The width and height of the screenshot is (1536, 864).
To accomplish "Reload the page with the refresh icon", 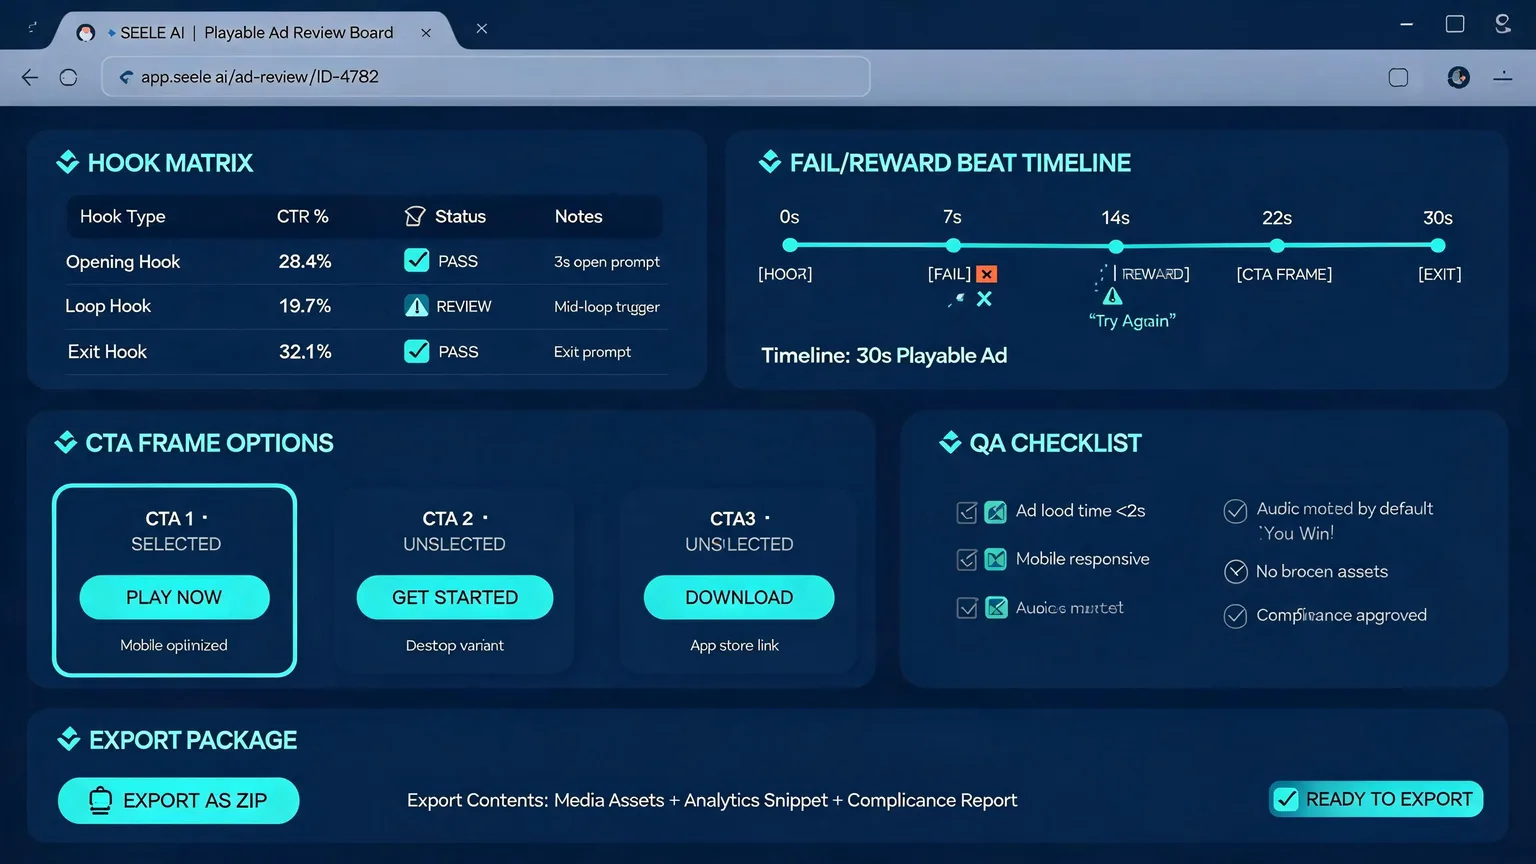I will pos(68,77).
